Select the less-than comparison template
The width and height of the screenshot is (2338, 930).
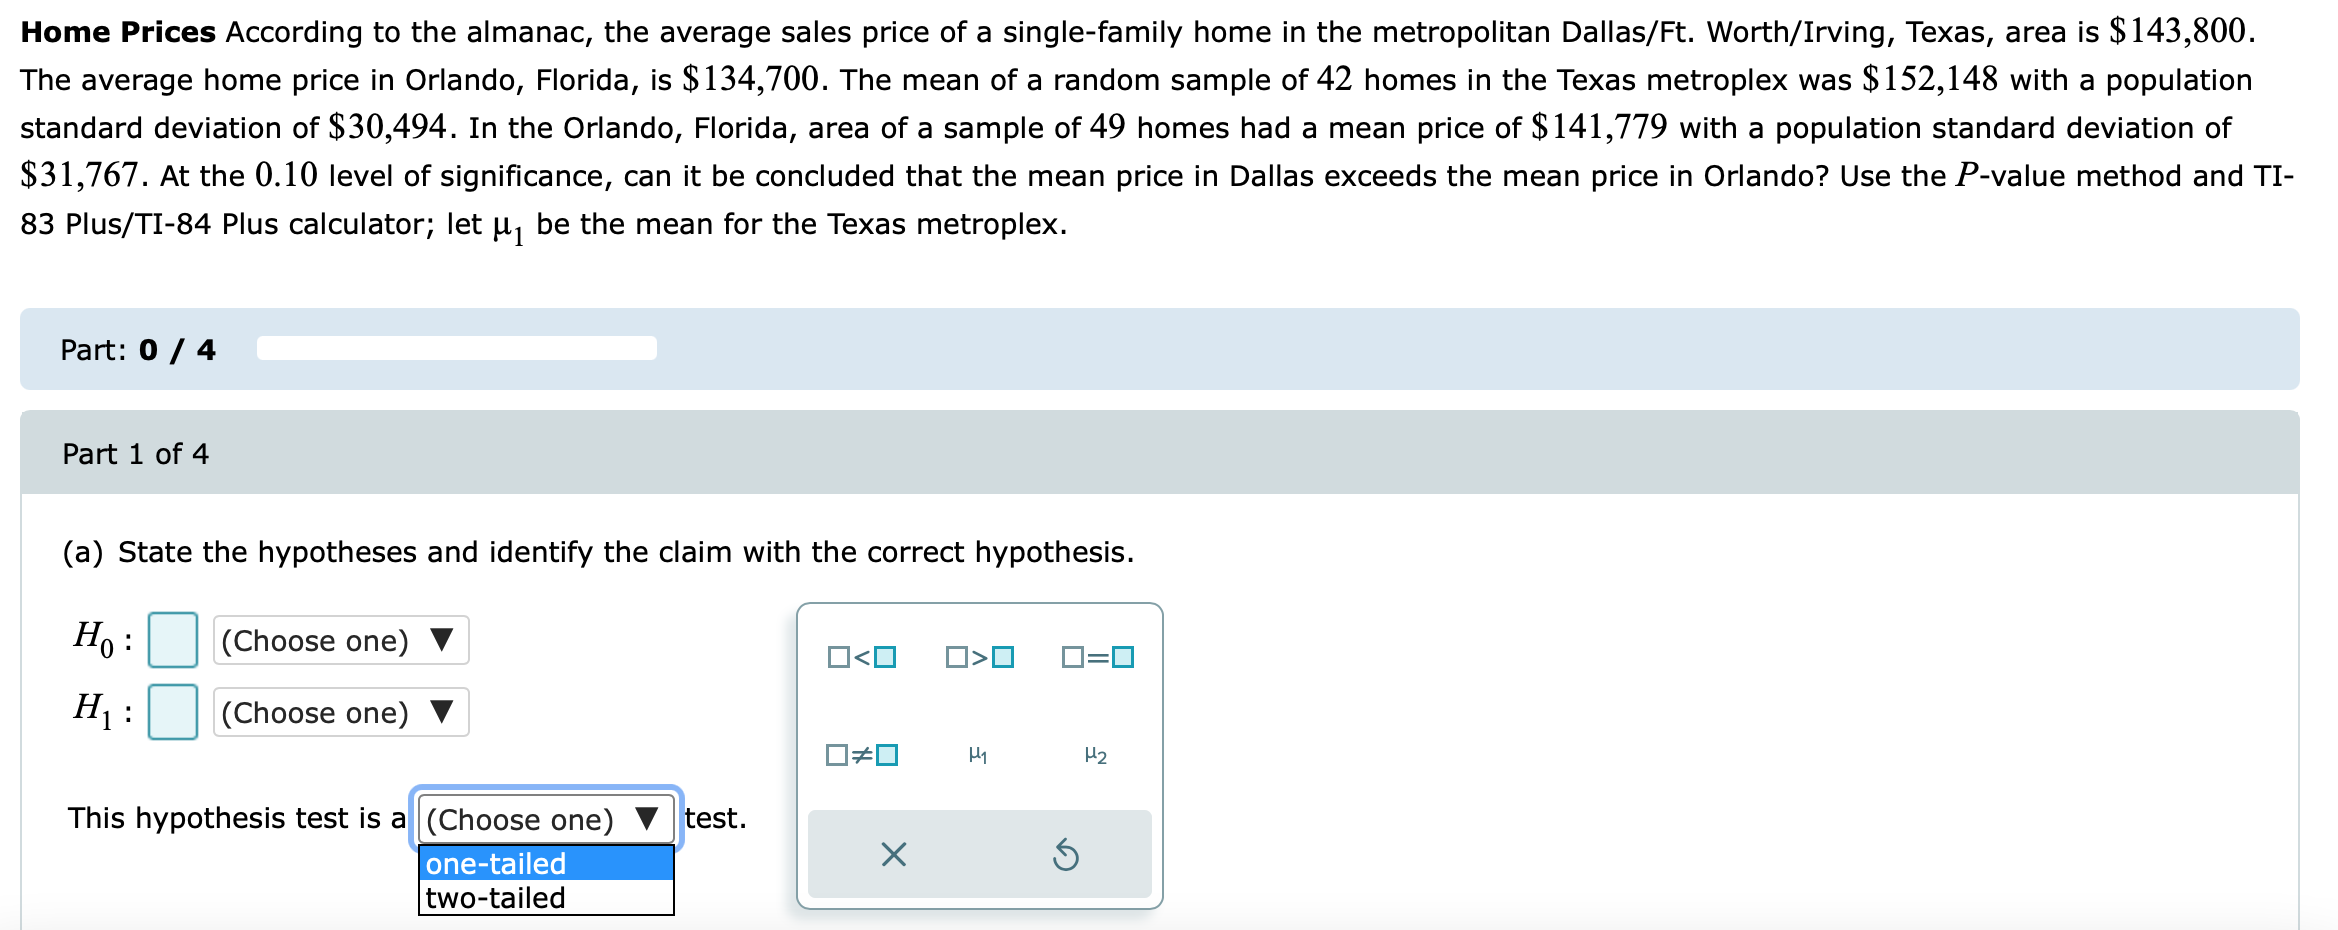point(860,657)
